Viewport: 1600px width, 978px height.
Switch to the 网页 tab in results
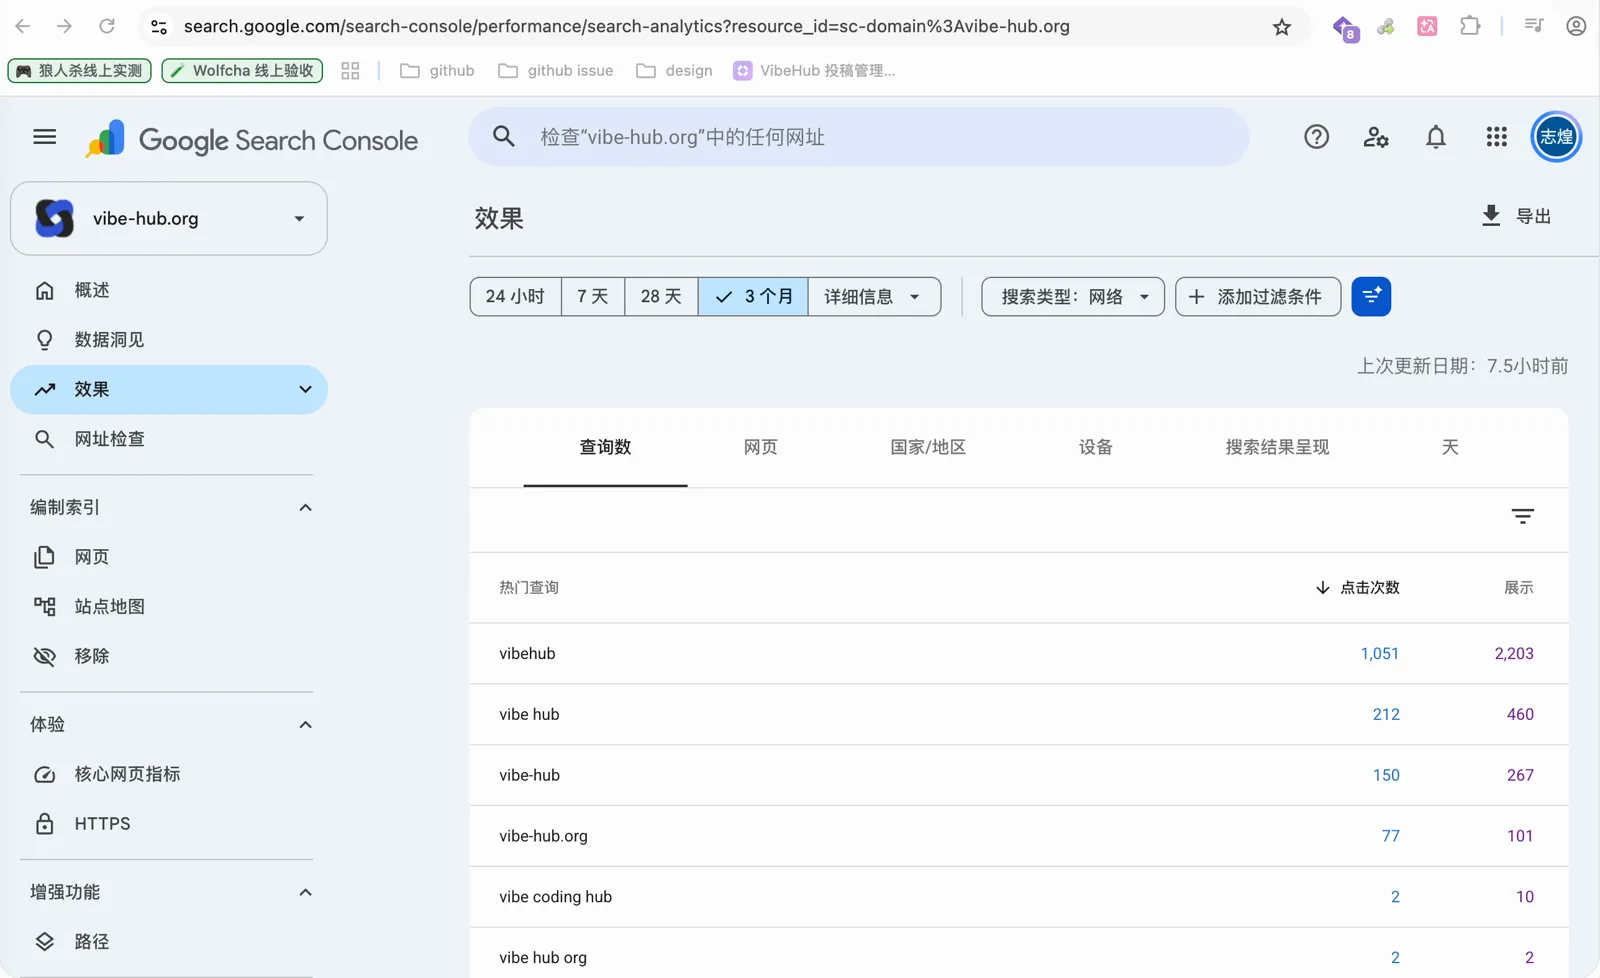(760, 447)
